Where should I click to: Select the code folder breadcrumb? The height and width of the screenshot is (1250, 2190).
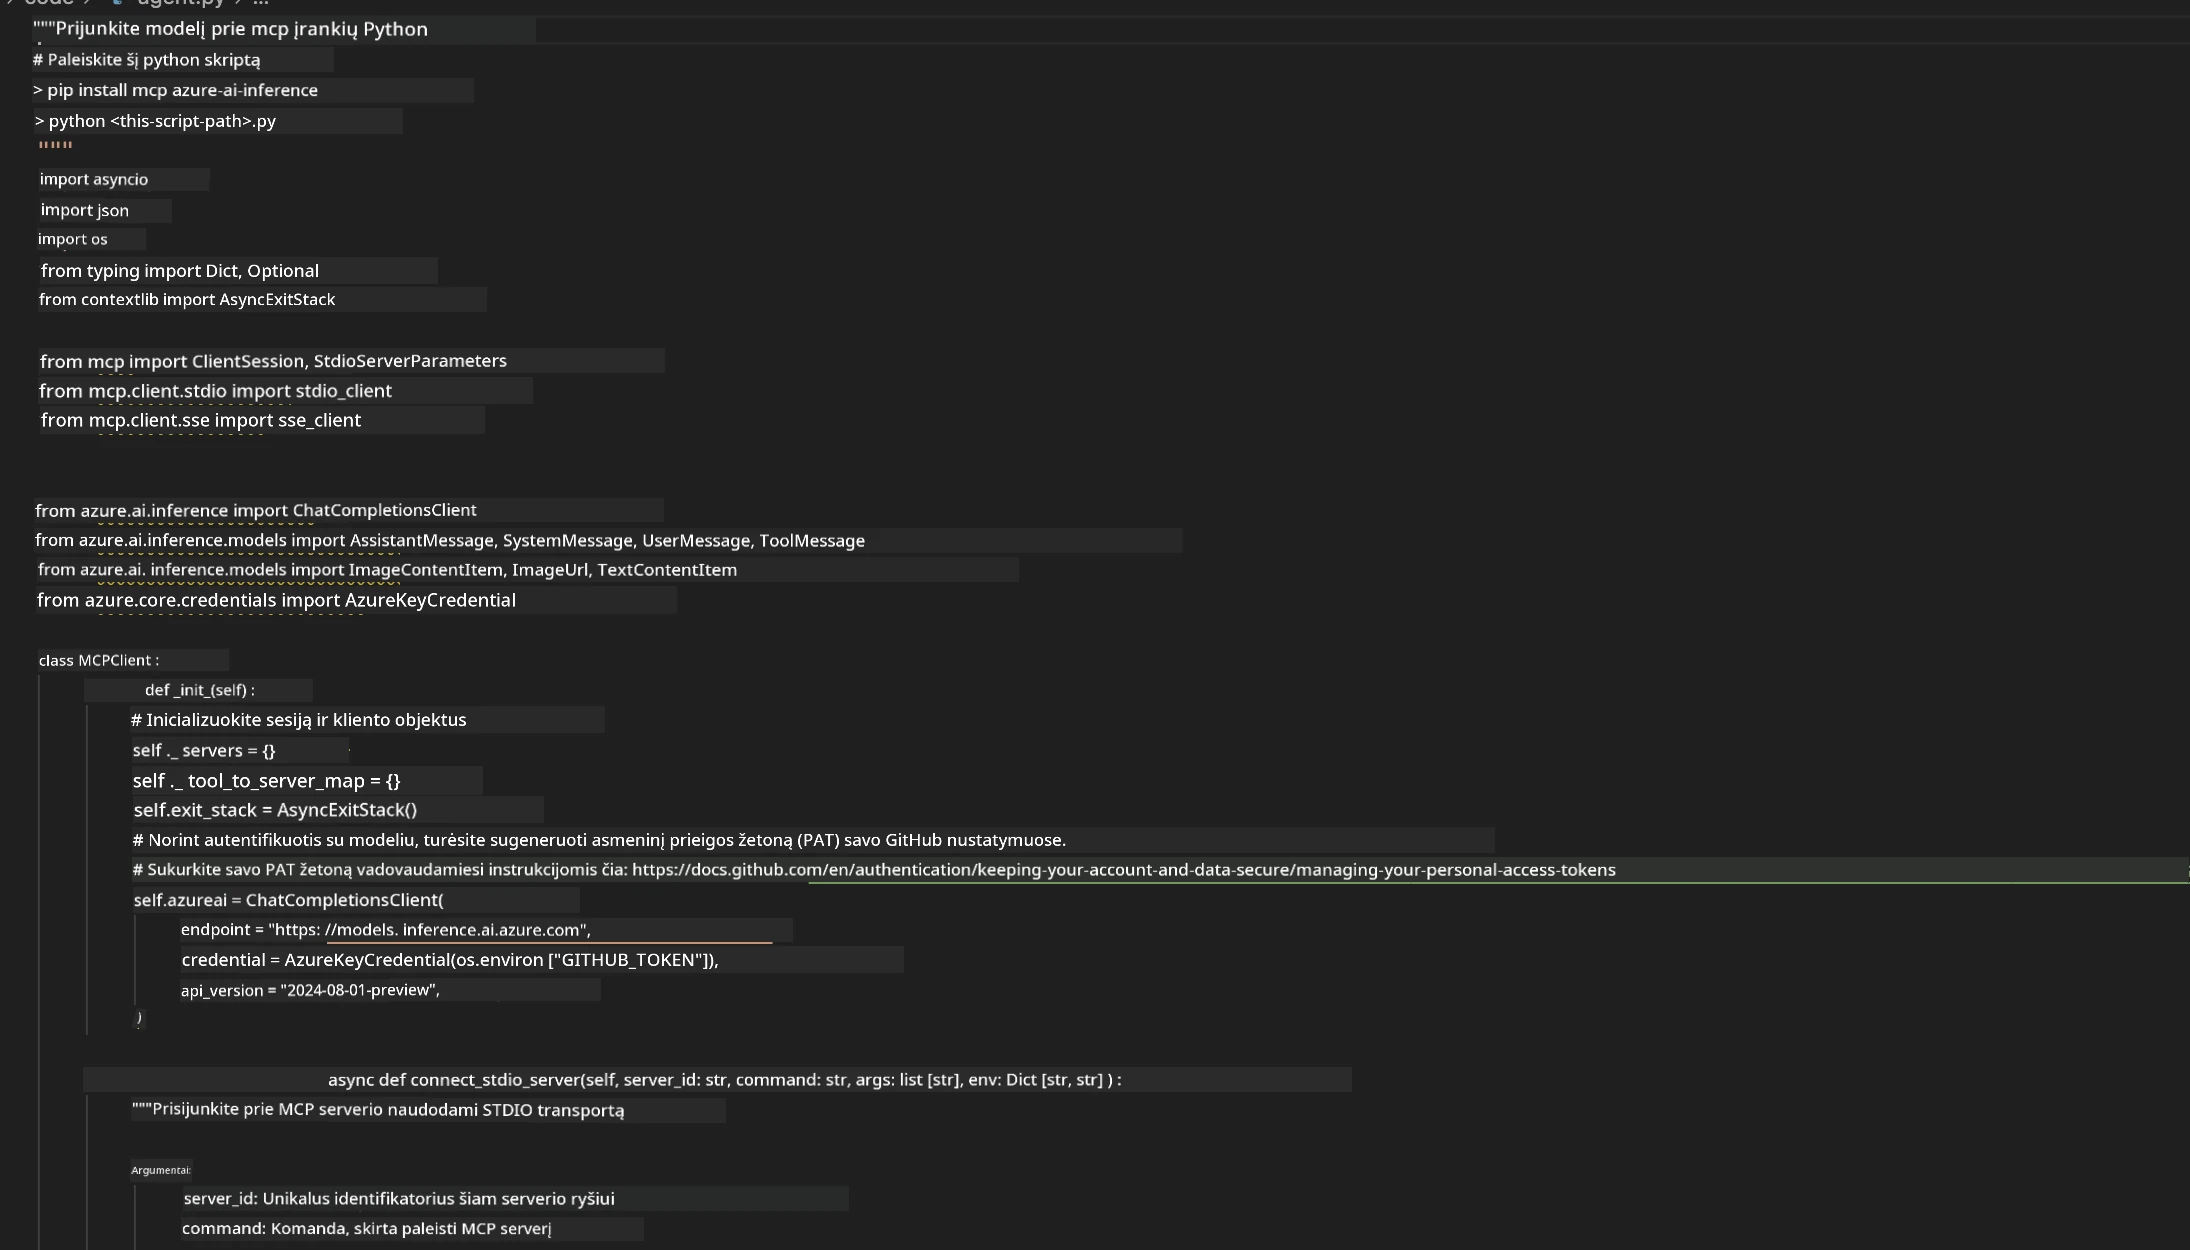(x=49, y=3)
